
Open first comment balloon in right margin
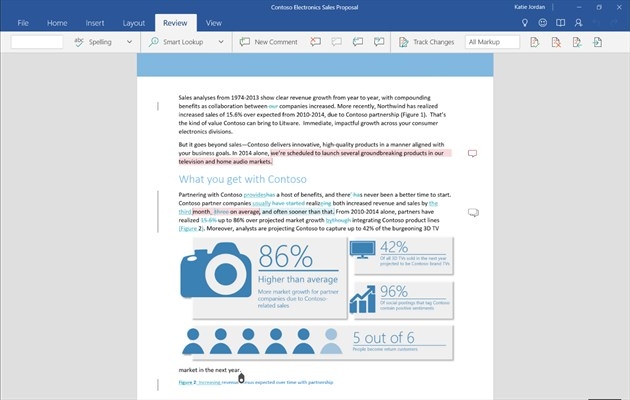click(x=473, y=153)
